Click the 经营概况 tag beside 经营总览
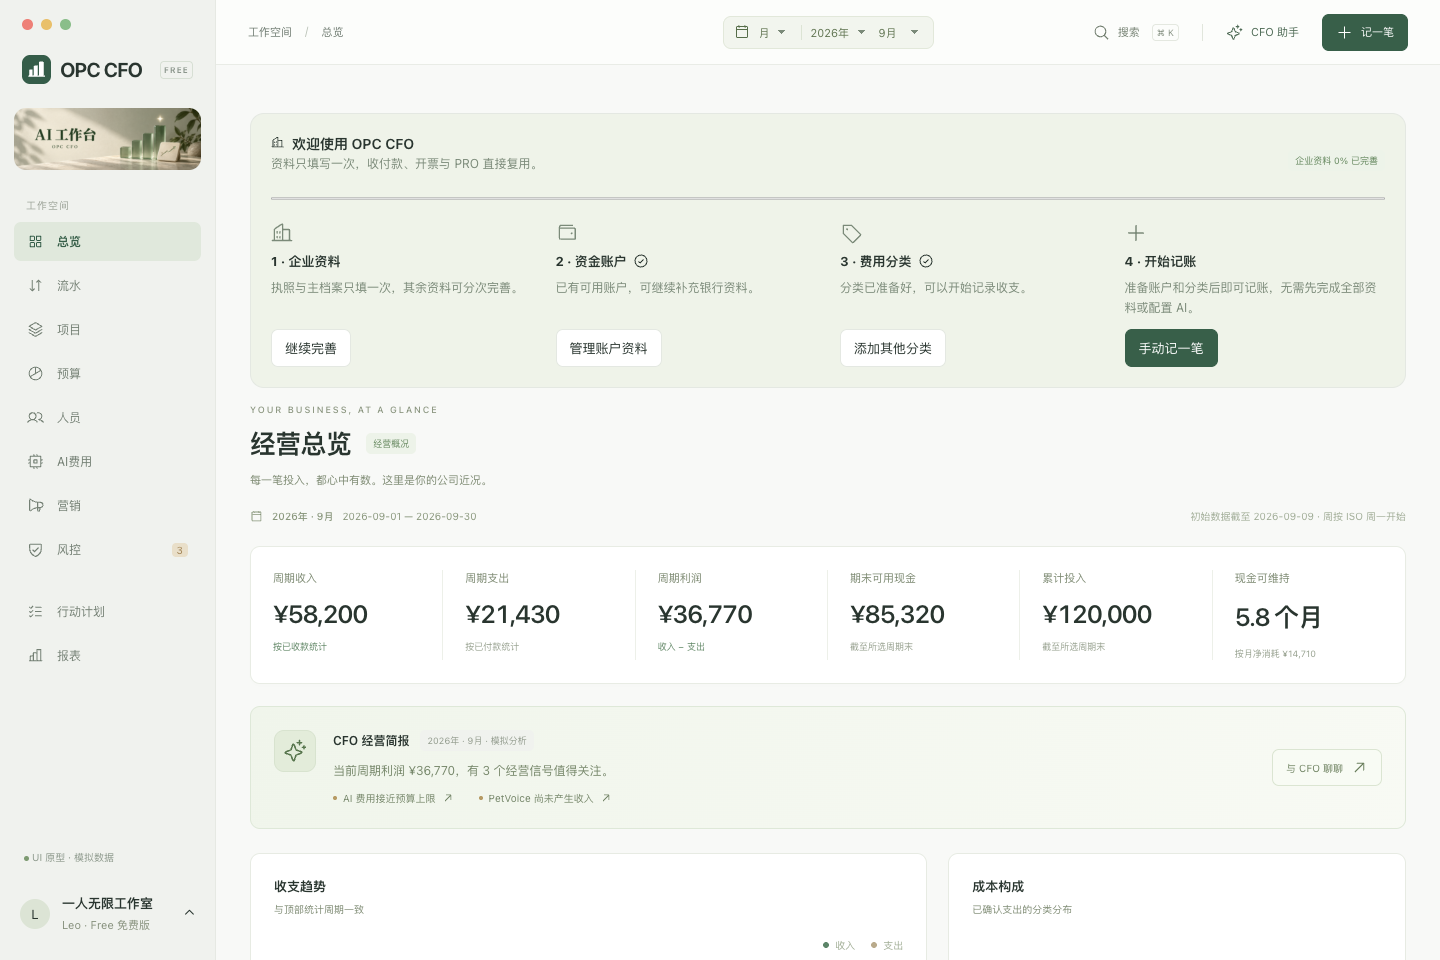The height and width of the screenshot is (960, 1440). click(x=391, y=443)
